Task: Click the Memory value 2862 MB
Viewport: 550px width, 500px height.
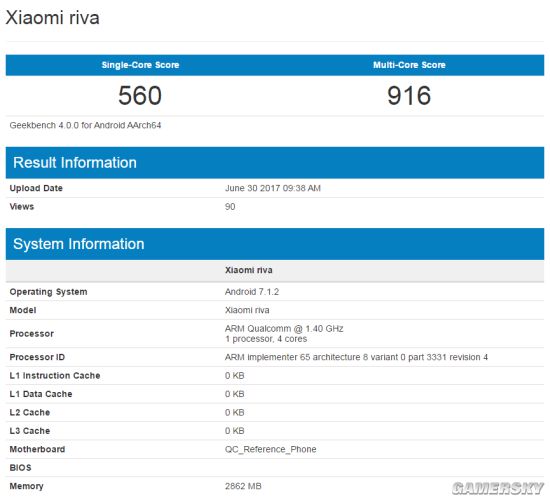Action: [243, 486]
